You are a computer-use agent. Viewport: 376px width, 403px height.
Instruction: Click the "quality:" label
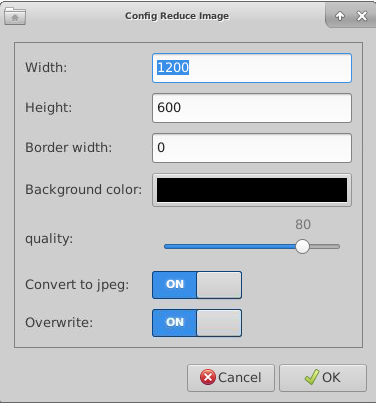click(x=49, y=239)
